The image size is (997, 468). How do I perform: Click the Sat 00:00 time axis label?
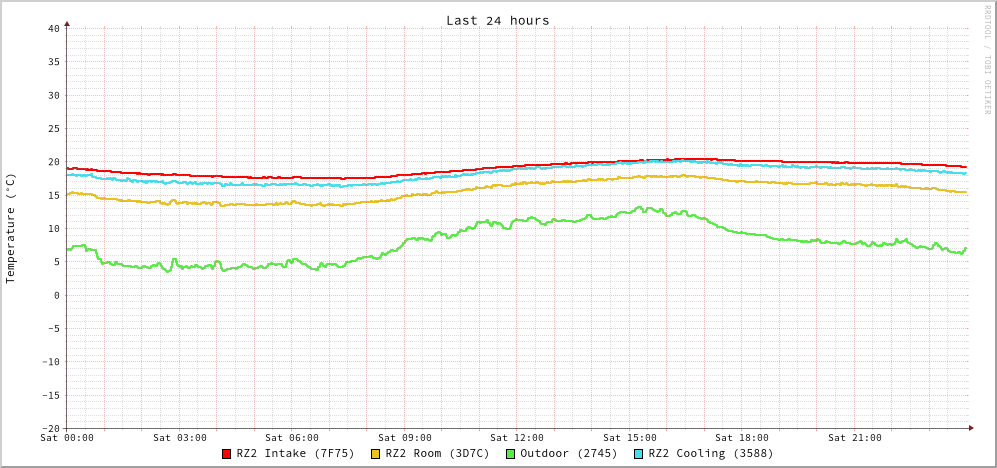click(x=67, y=438)
